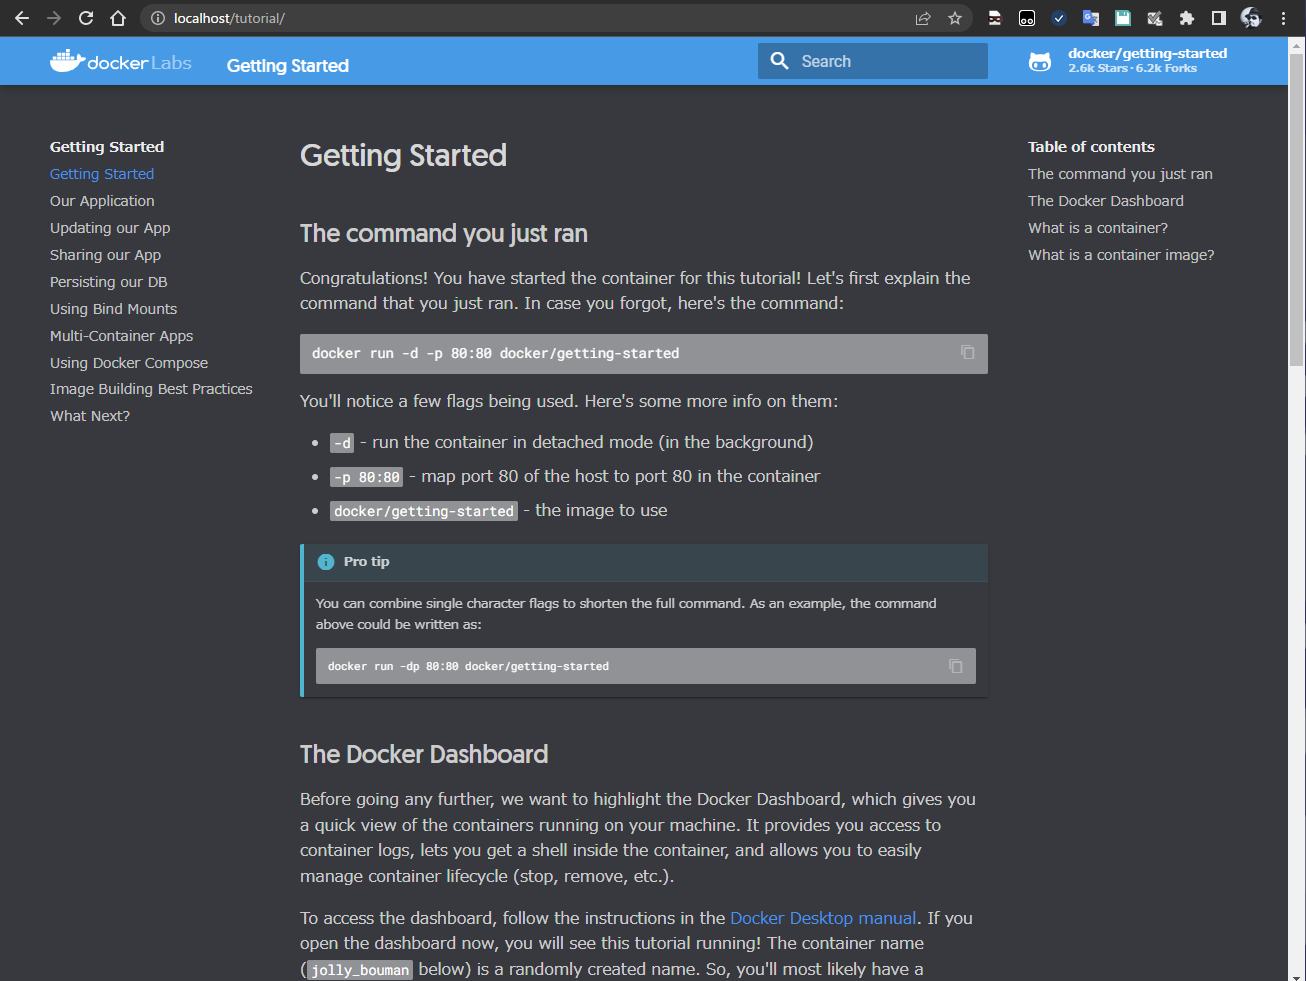The height and width of the screenshot is (981, 1306).
Task: Open the white square eyes extension icon
Action: point(1027,18)
